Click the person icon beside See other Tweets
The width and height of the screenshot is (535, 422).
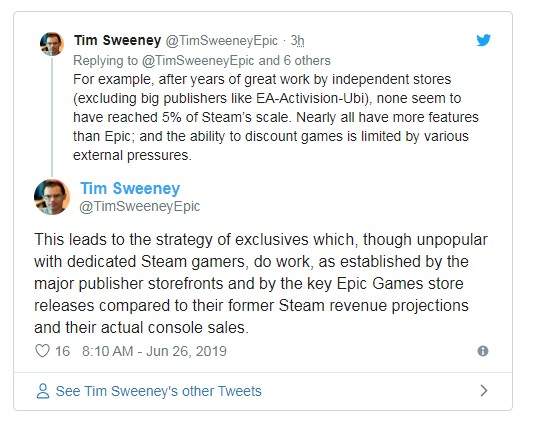pyautogui.click(x=43, y=391)
